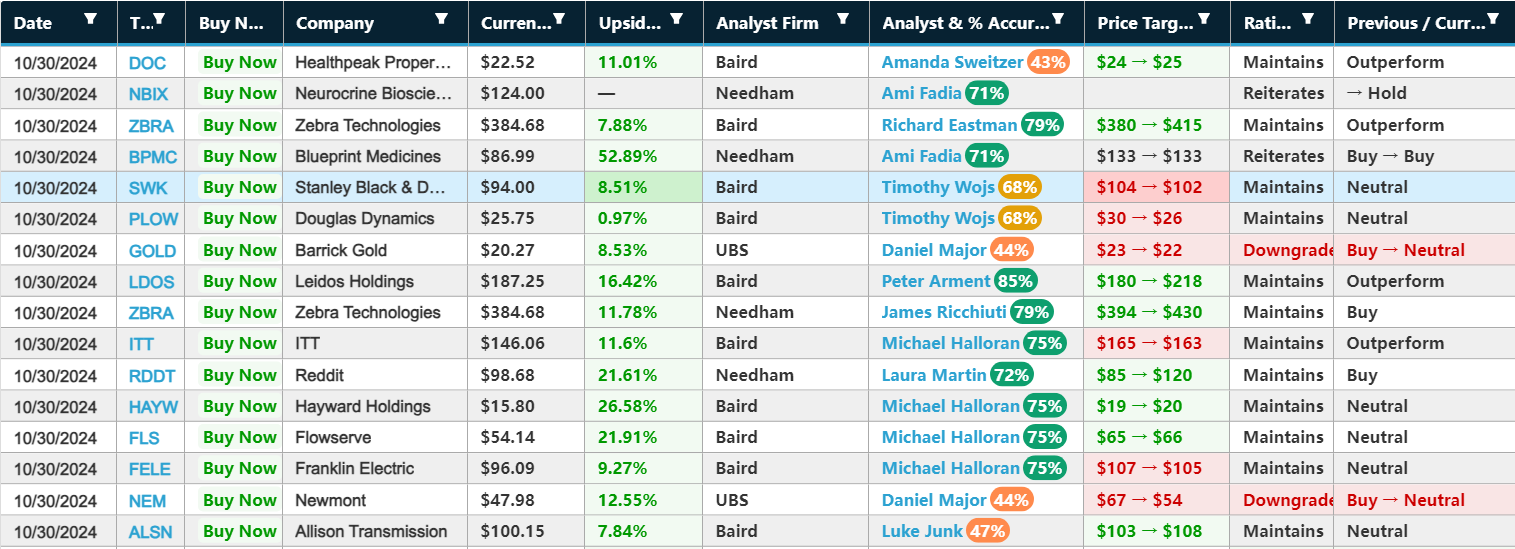This screenshot has width=1515, height=549.
Task: Click the Analyst Firm filter funnel
Action: pyautogui.click(x=843, y=19)
